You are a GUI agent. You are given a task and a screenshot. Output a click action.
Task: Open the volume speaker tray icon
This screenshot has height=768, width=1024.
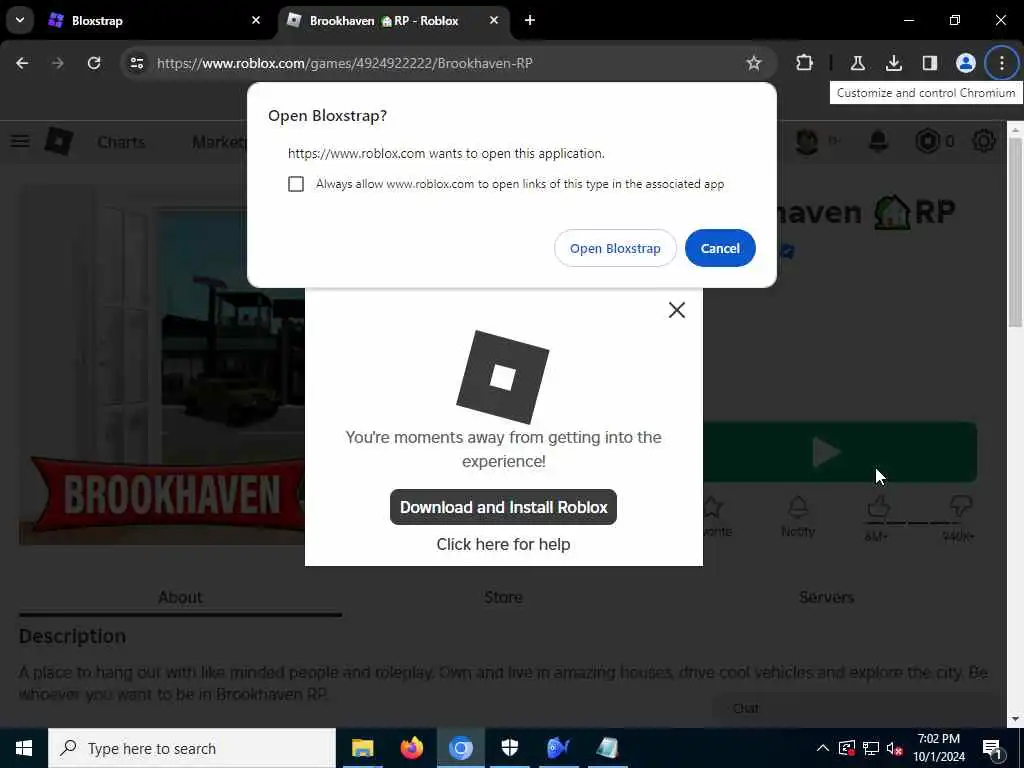coord(895,748)
